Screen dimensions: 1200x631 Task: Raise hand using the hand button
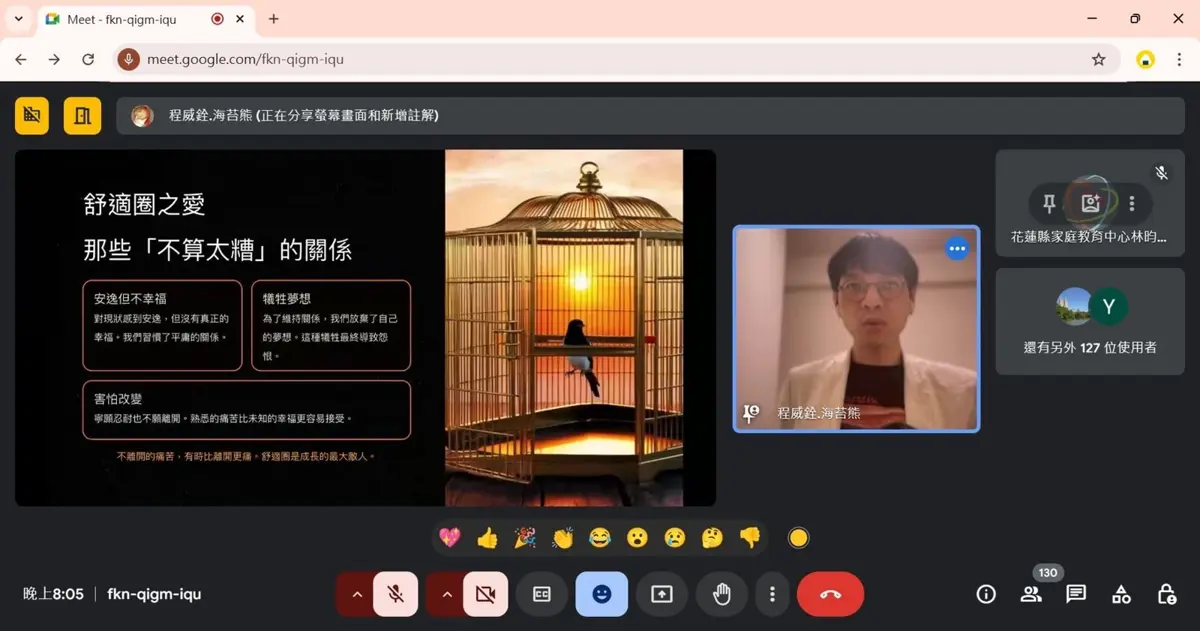tap(722, 594)
